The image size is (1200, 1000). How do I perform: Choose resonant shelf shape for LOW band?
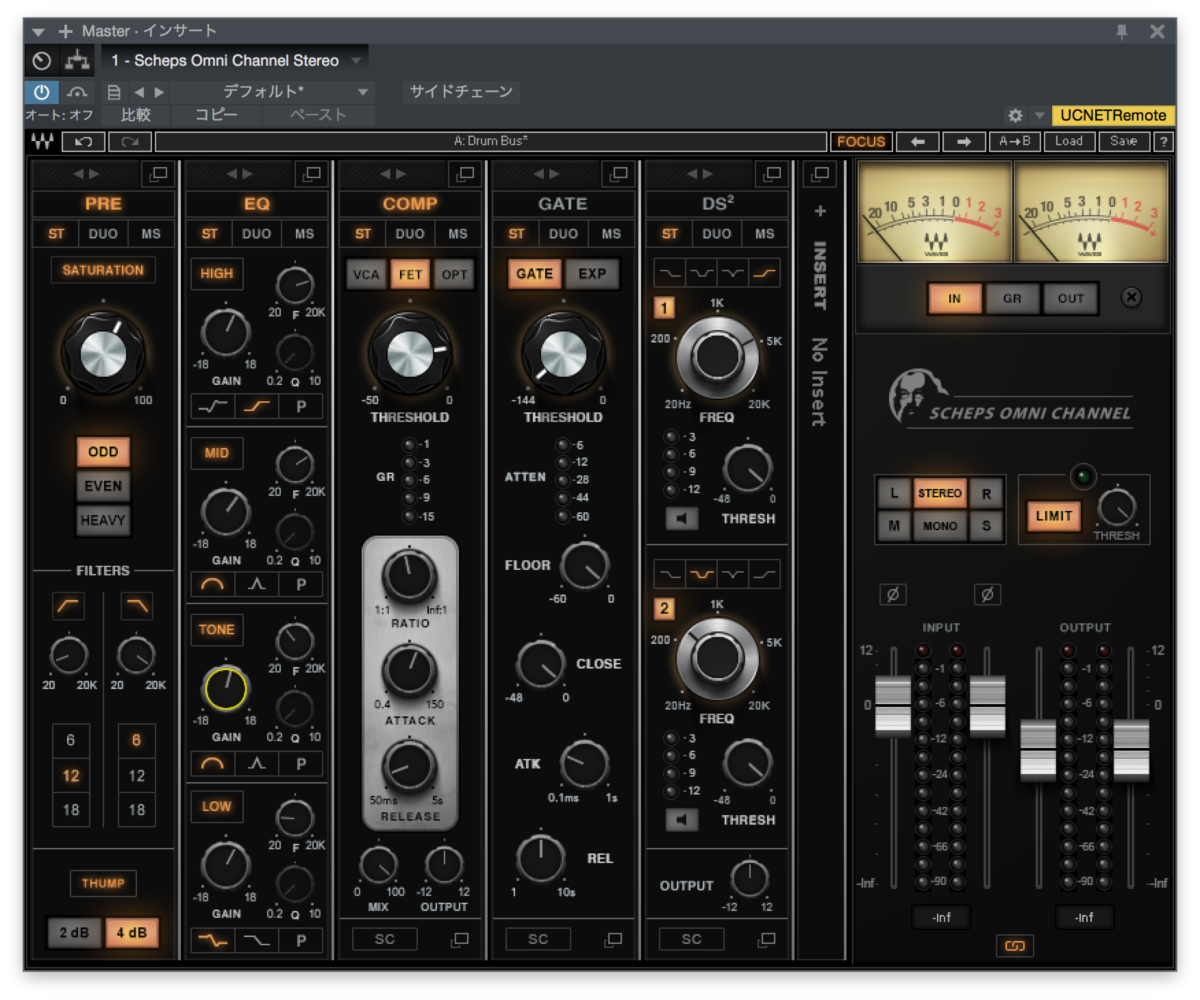click(x=213, y=940)
